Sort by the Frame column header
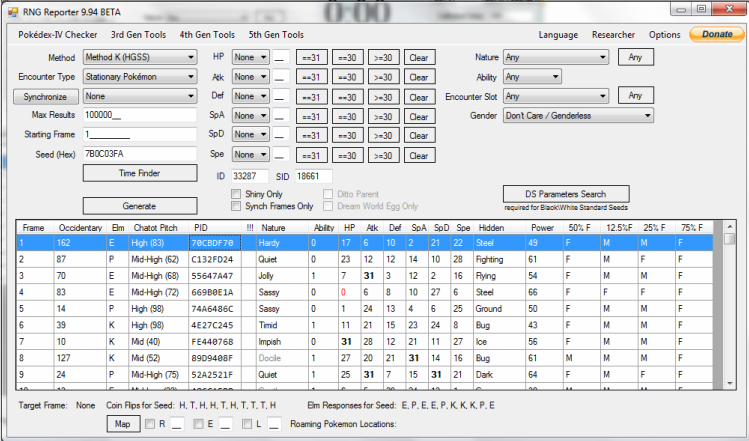Screen dimensions: 749x441 [x=34, y=228]
